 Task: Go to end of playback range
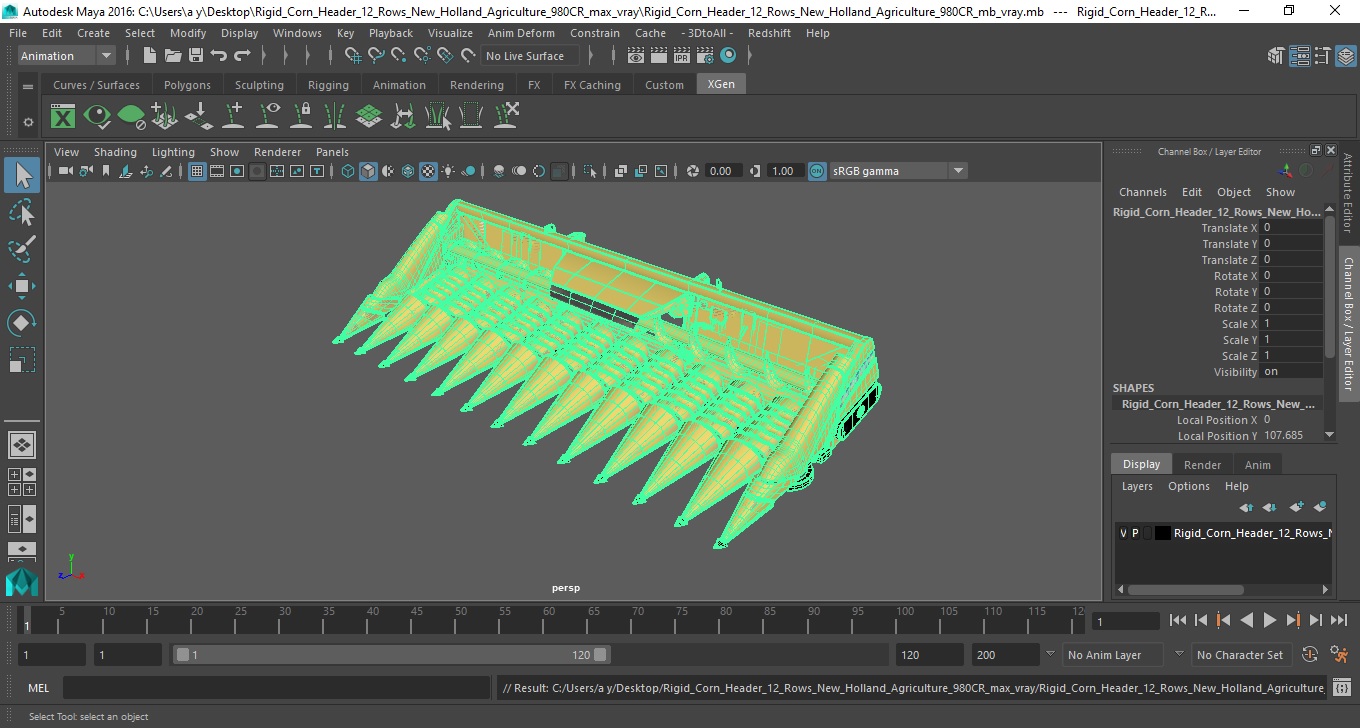1338,621
